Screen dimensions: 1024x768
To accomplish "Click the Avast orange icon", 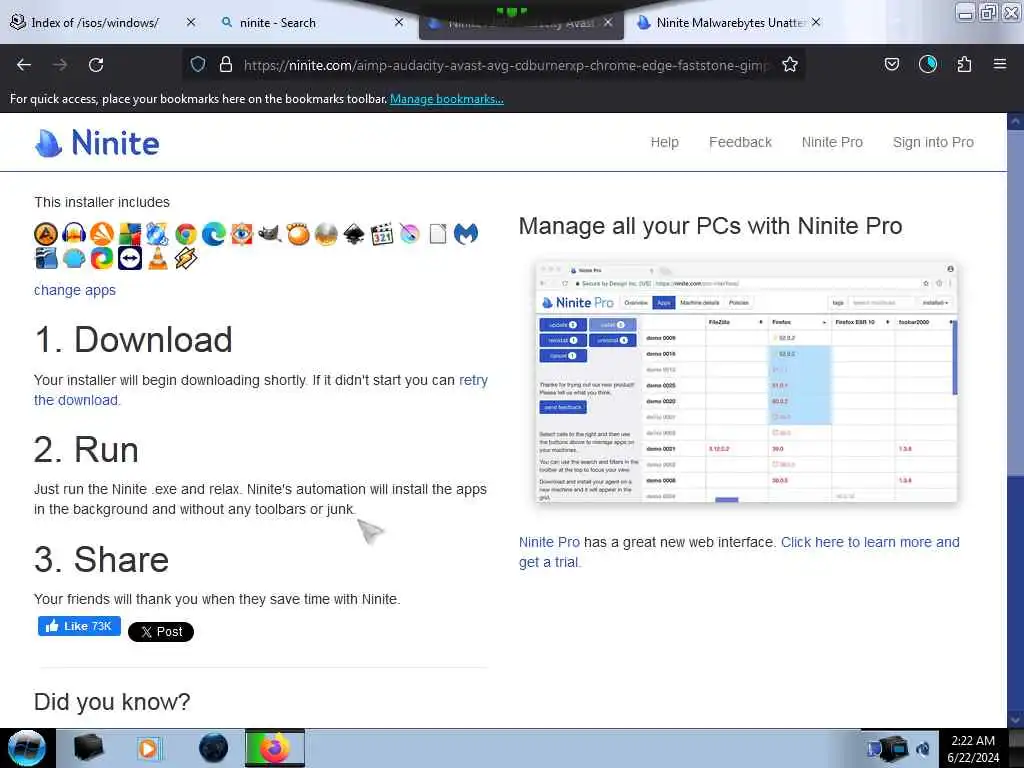I will [102, 234].
